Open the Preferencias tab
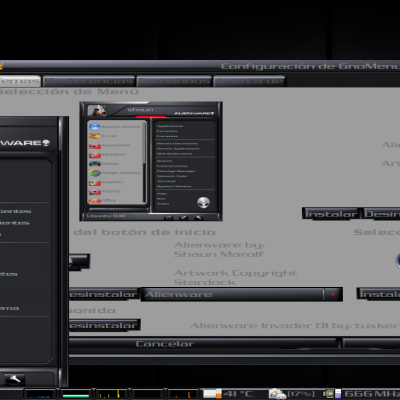 coord(89,81)
